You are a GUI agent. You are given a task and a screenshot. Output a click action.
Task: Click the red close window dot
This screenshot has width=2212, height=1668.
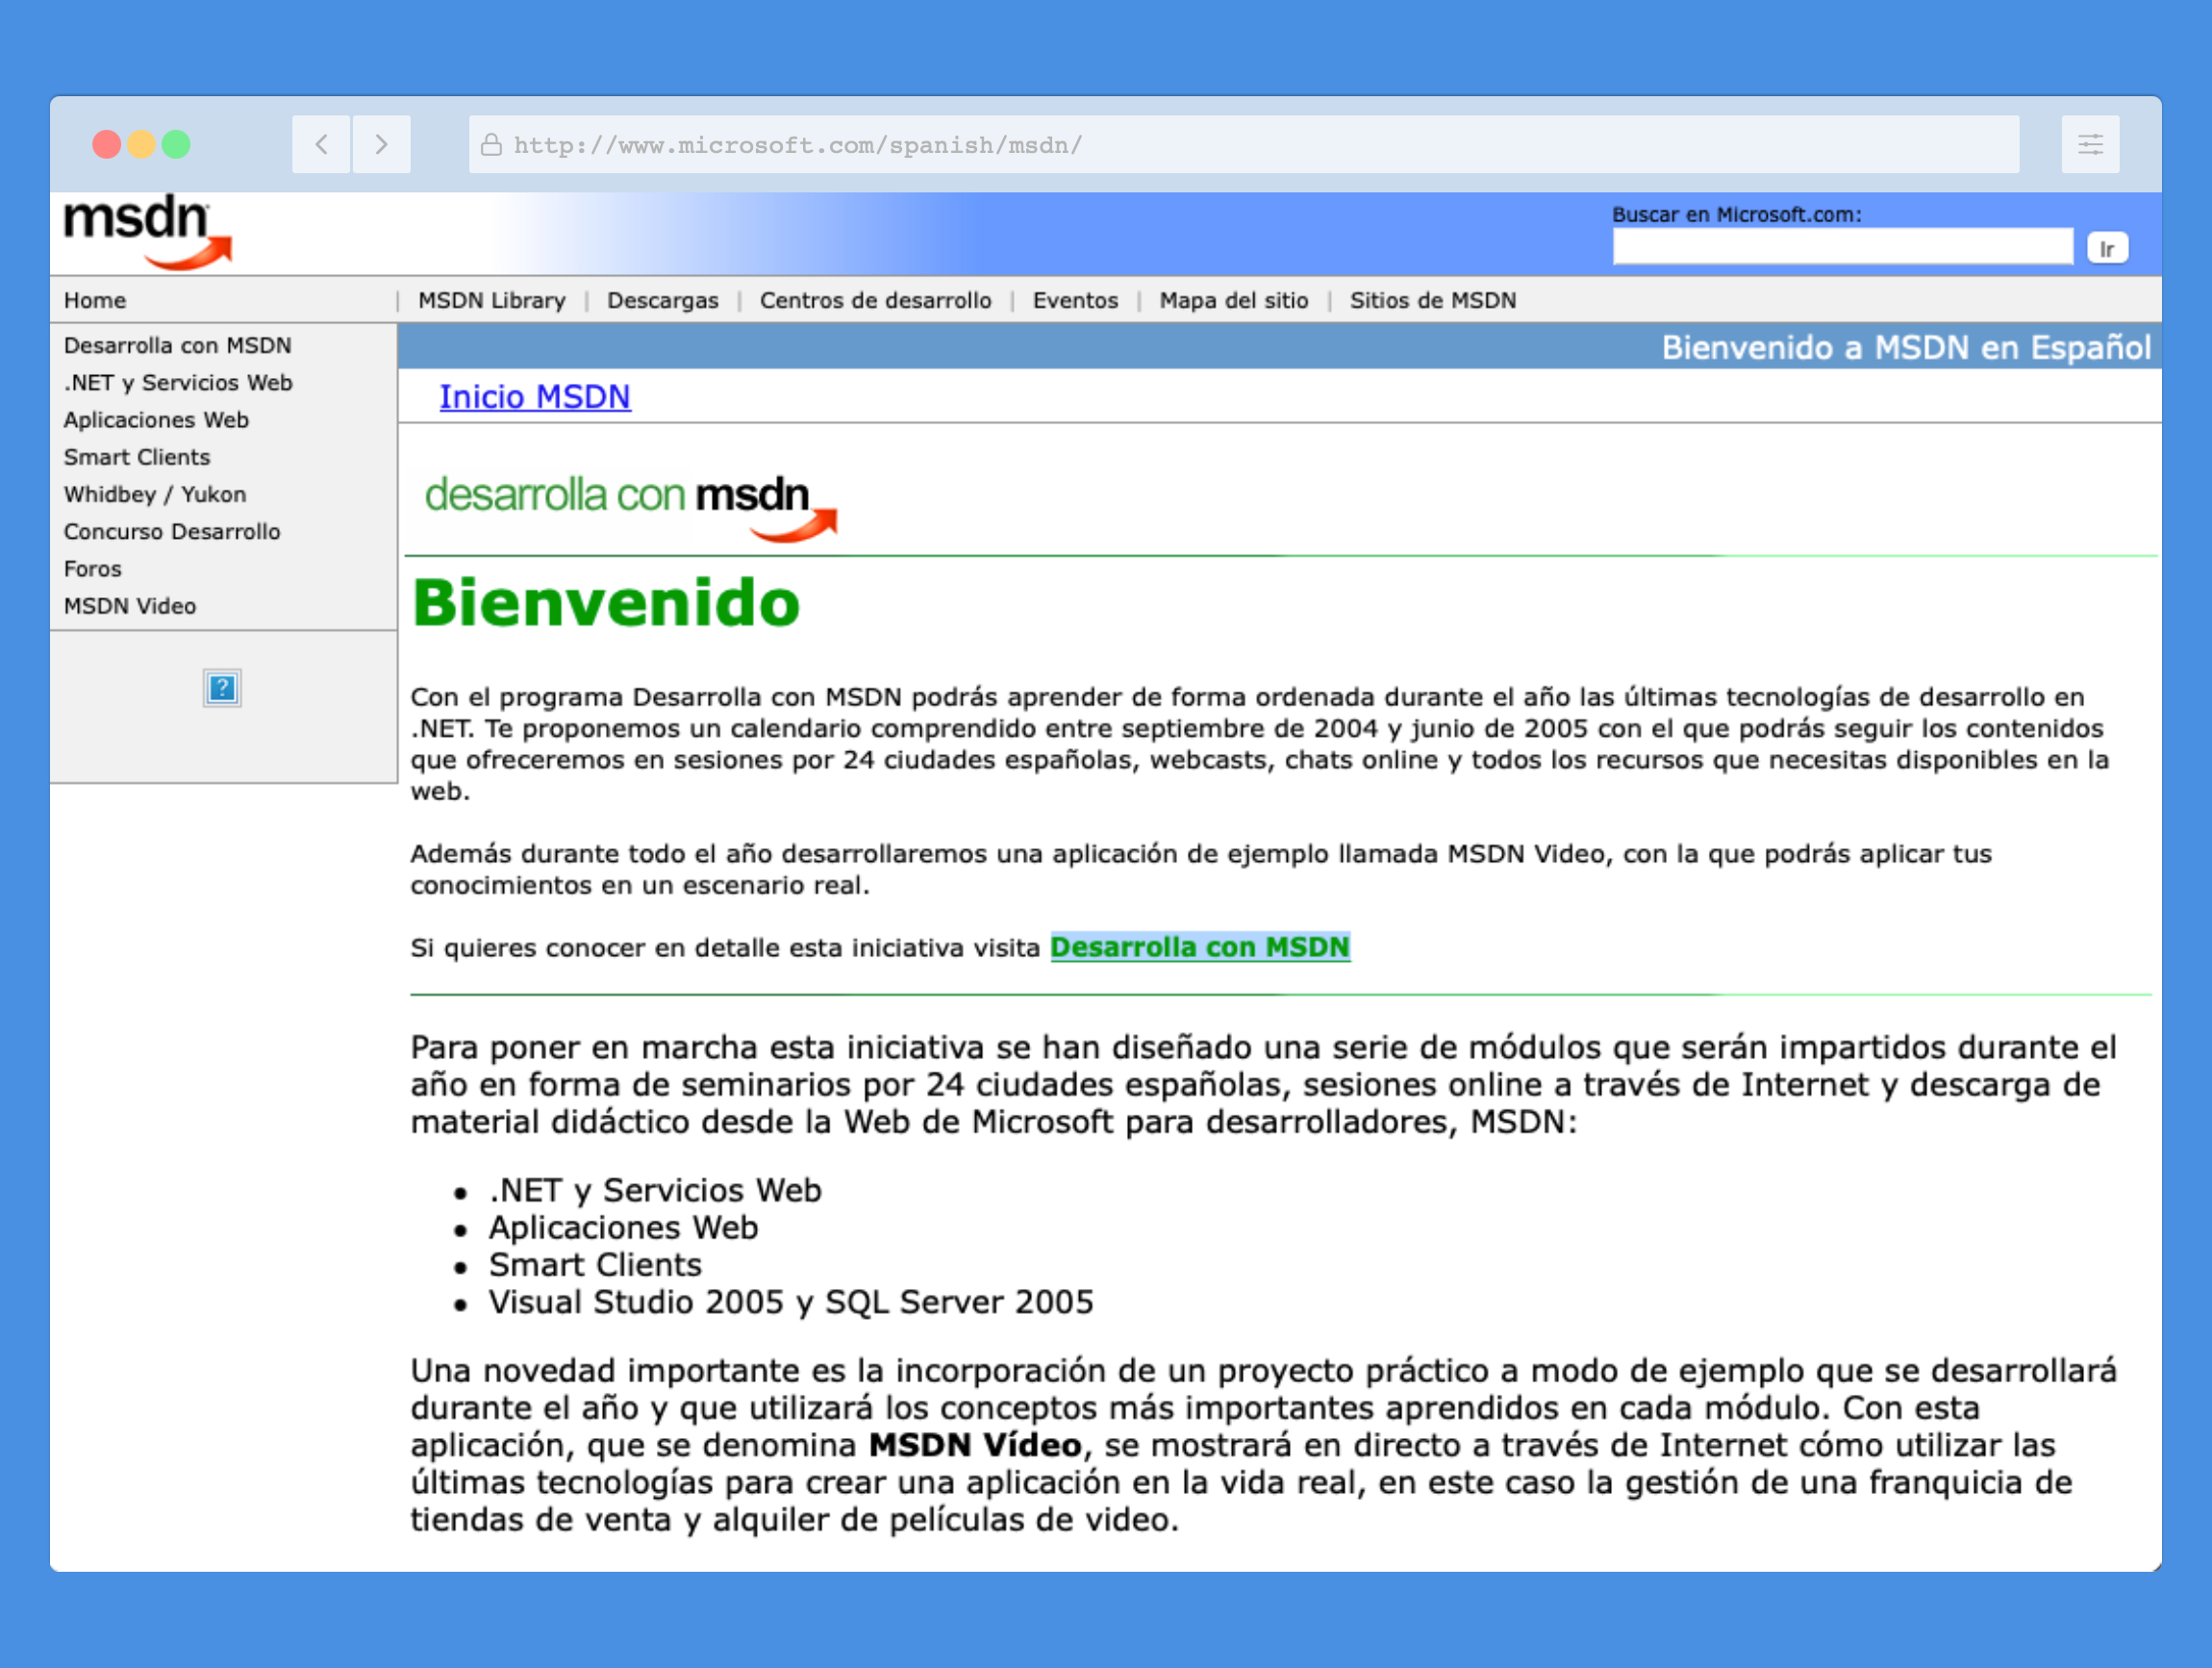tap(107, 144)
